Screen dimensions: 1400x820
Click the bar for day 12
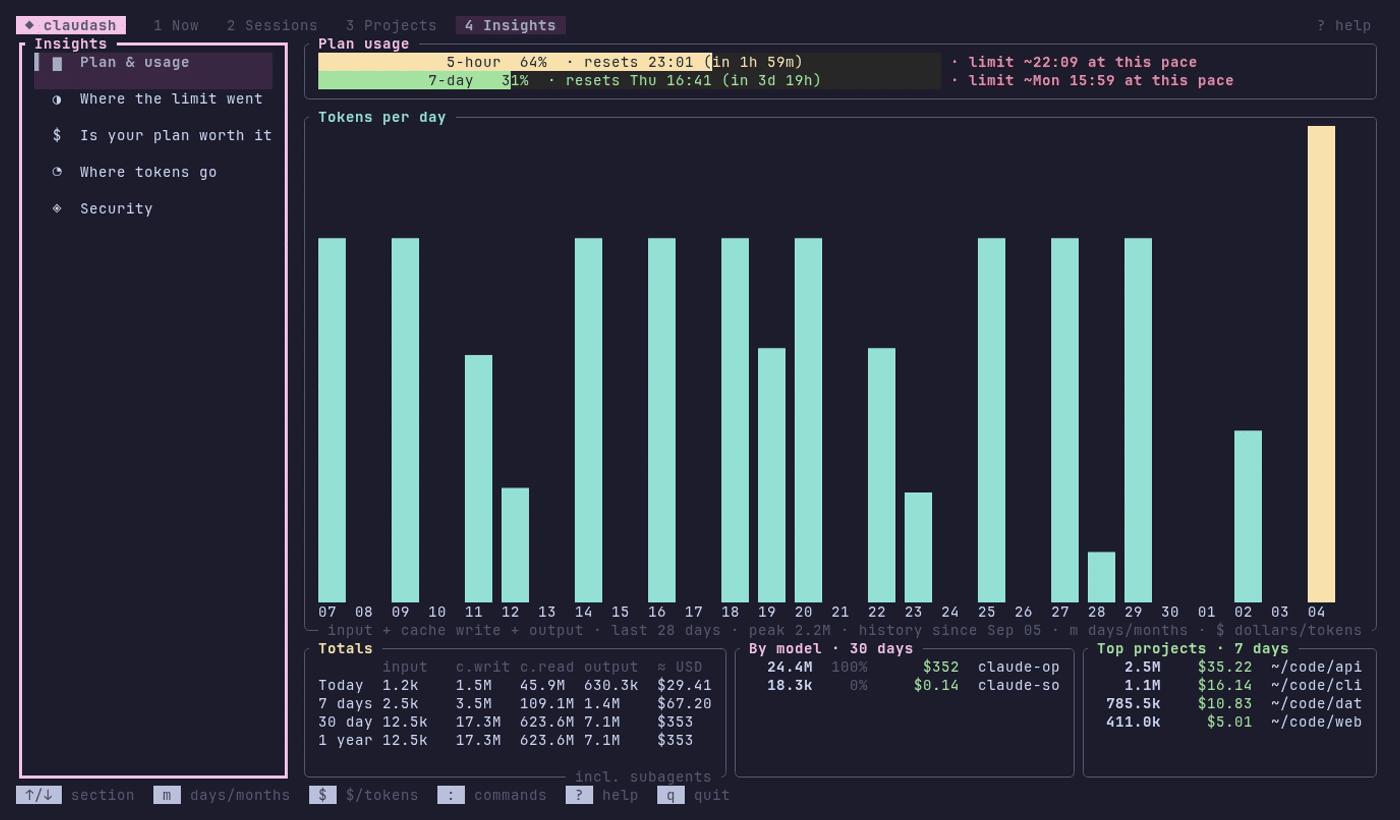point(515,545)
